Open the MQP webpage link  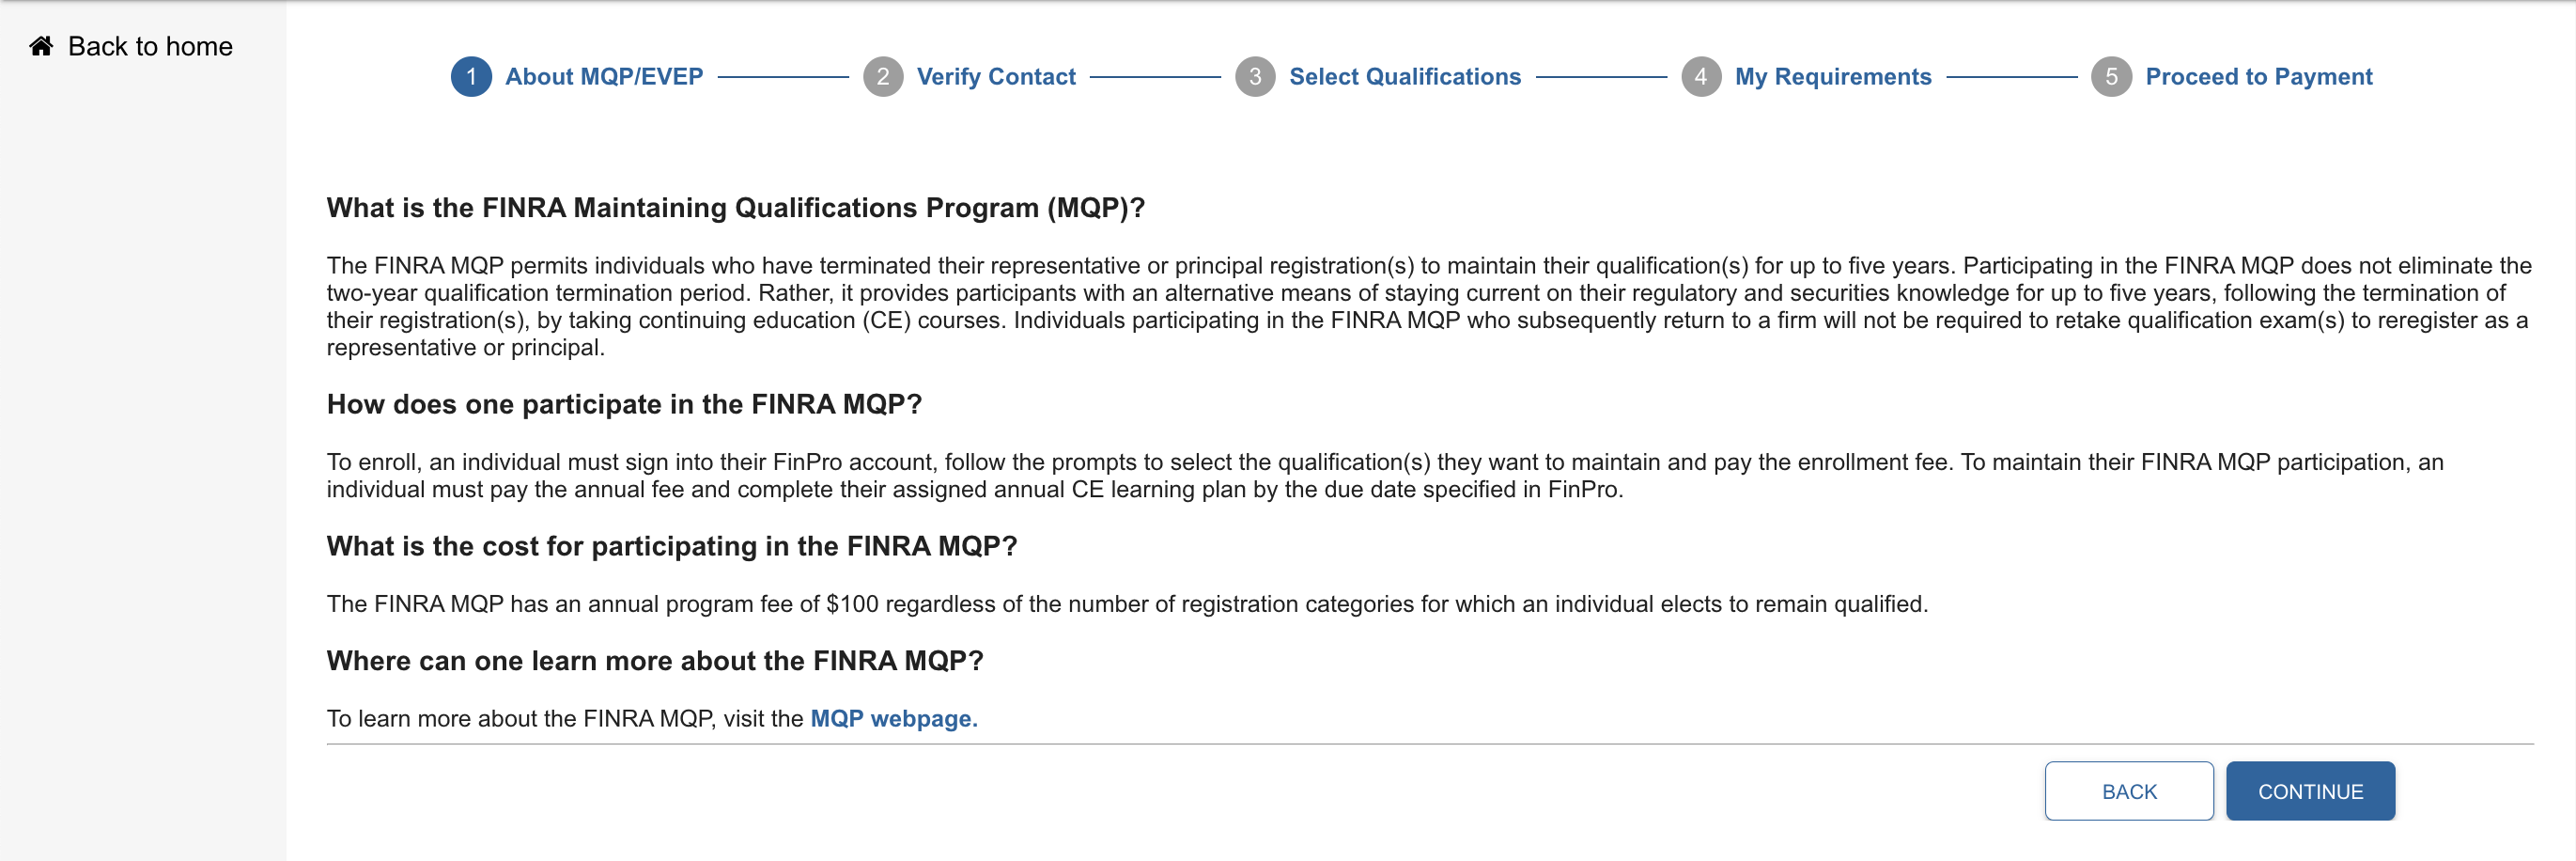pyautogui.click(x=893, y=718)
